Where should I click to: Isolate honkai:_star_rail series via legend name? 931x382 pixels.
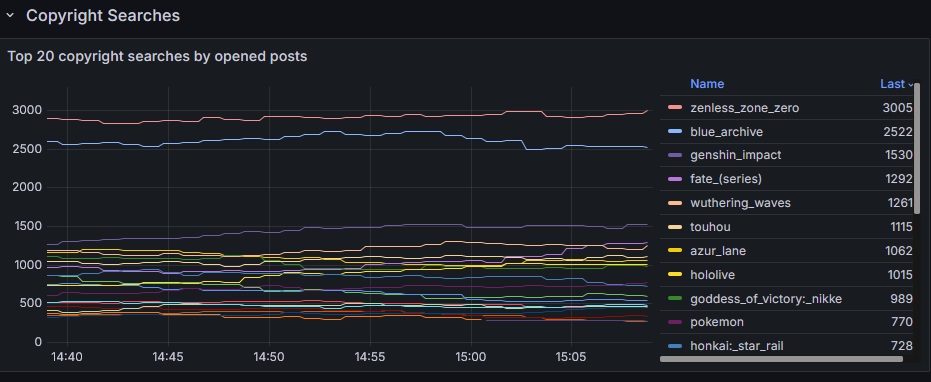[737, 346]
